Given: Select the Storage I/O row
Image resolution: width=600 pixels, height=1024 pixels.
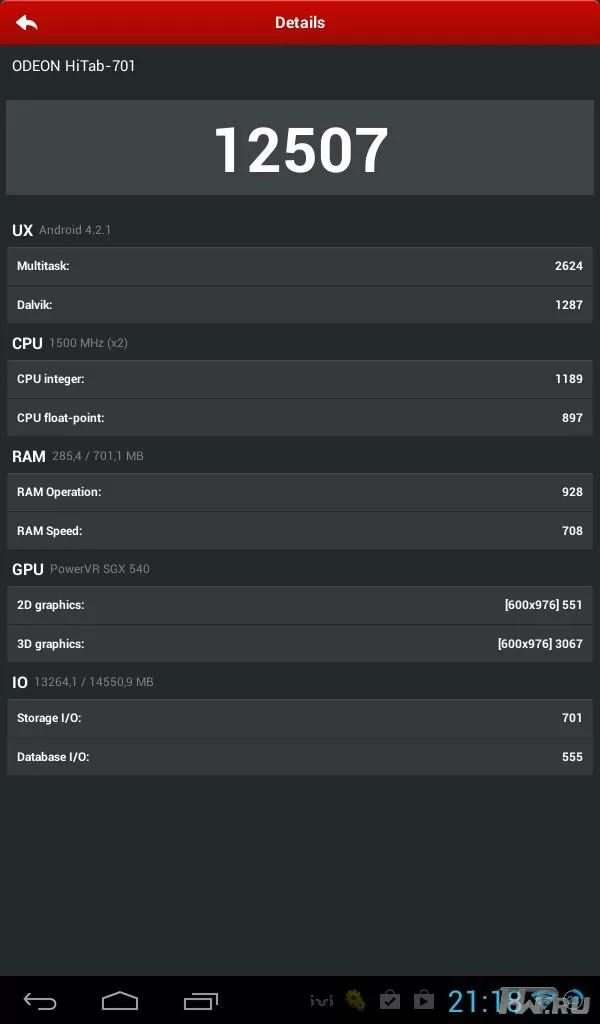Looking at the screenshot, I should coord(300,718).
